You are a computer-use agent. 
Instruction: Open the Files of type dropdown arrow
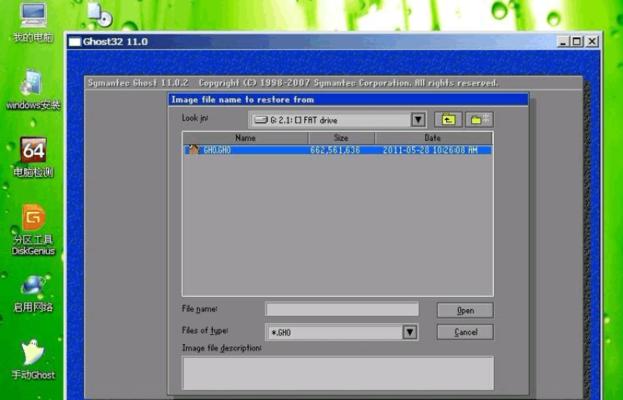410,332
